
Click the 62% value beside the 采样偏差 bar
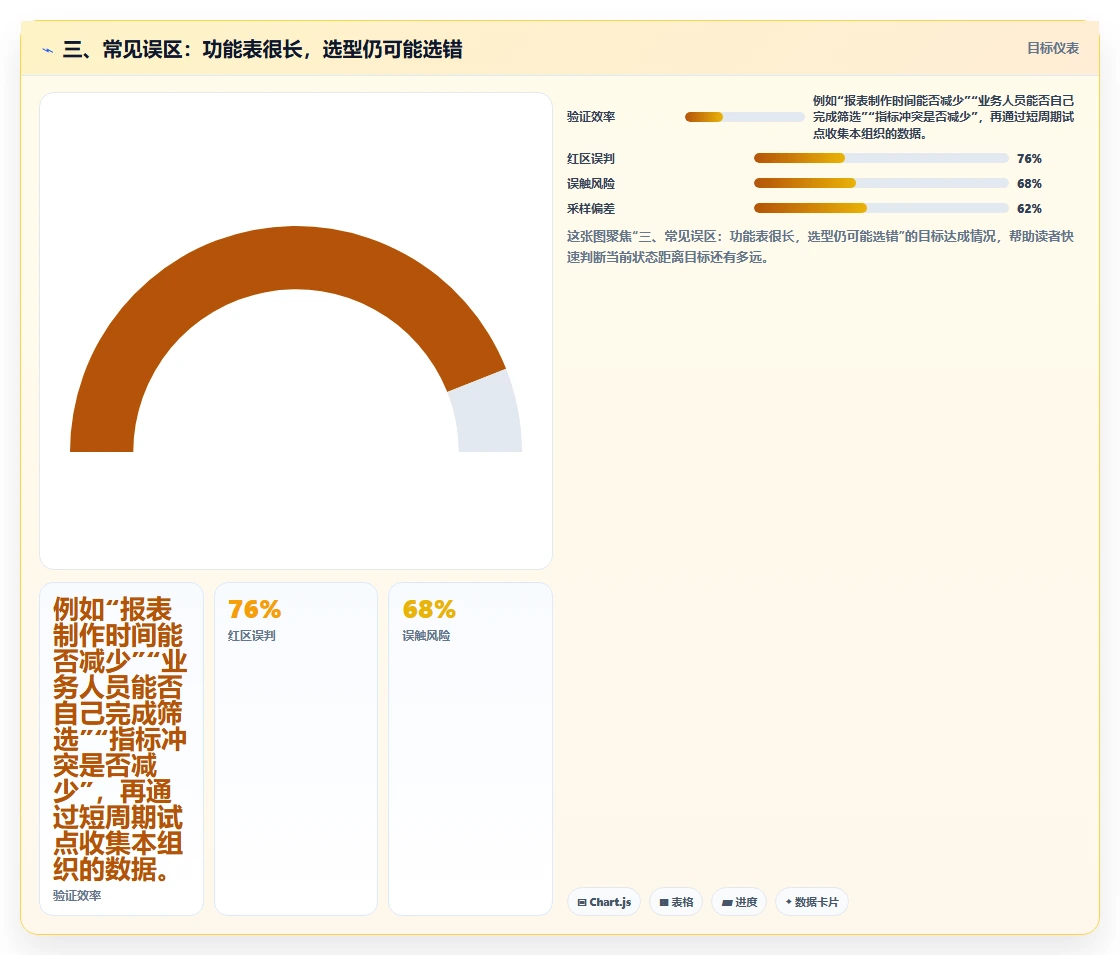click(1029, 209)
